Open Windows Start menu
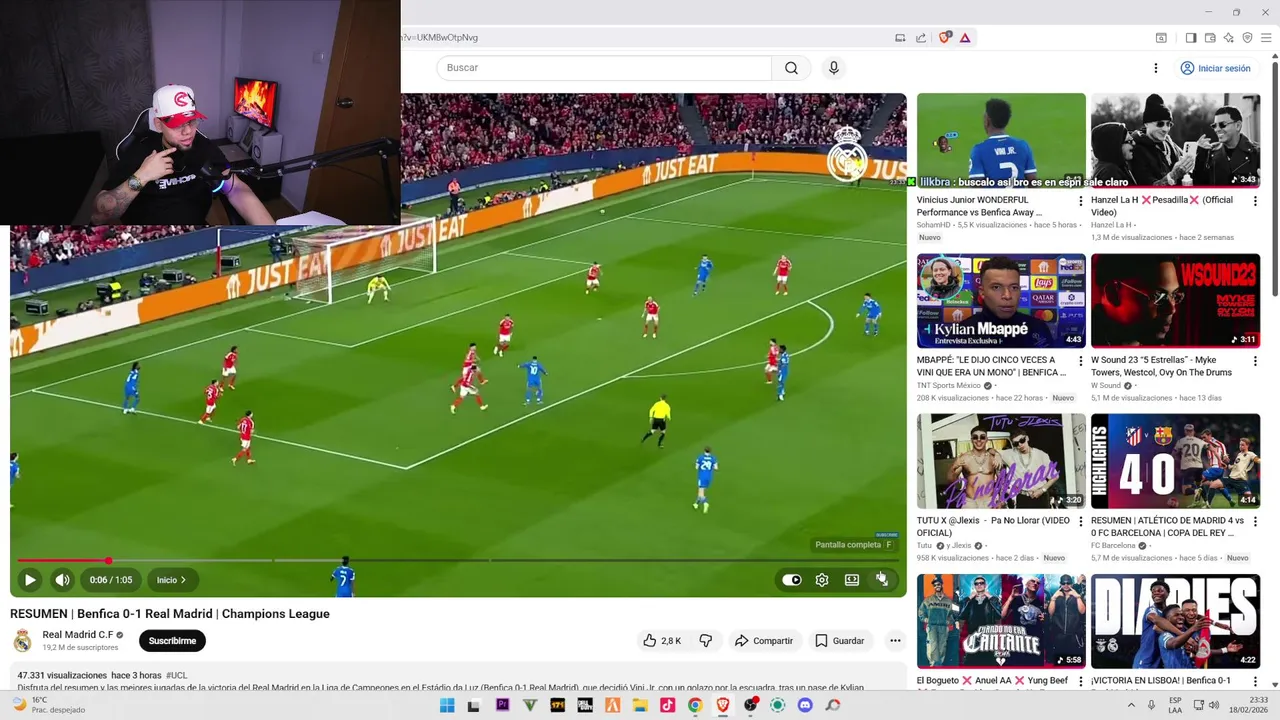This screenshot has width=1280, height=720. [x=447, y=705]
